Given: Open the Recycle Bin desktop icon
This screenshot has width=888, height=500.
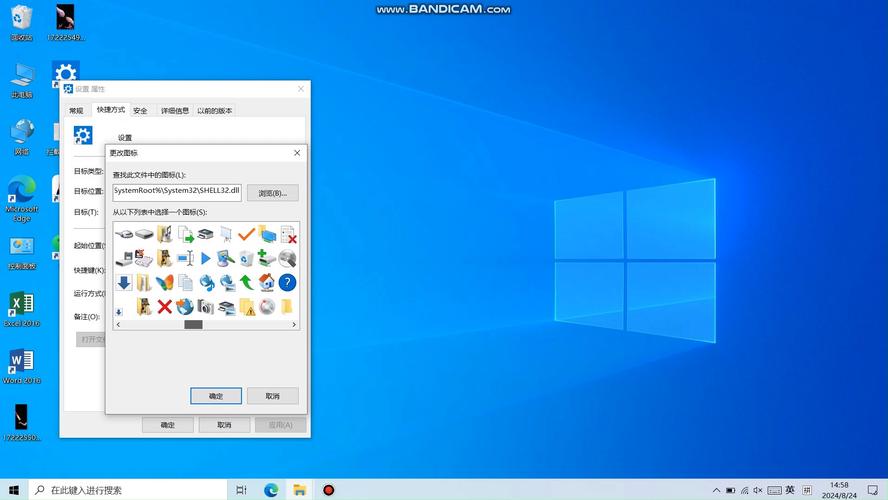Looking at the screenshot, I should pos(22,23).
